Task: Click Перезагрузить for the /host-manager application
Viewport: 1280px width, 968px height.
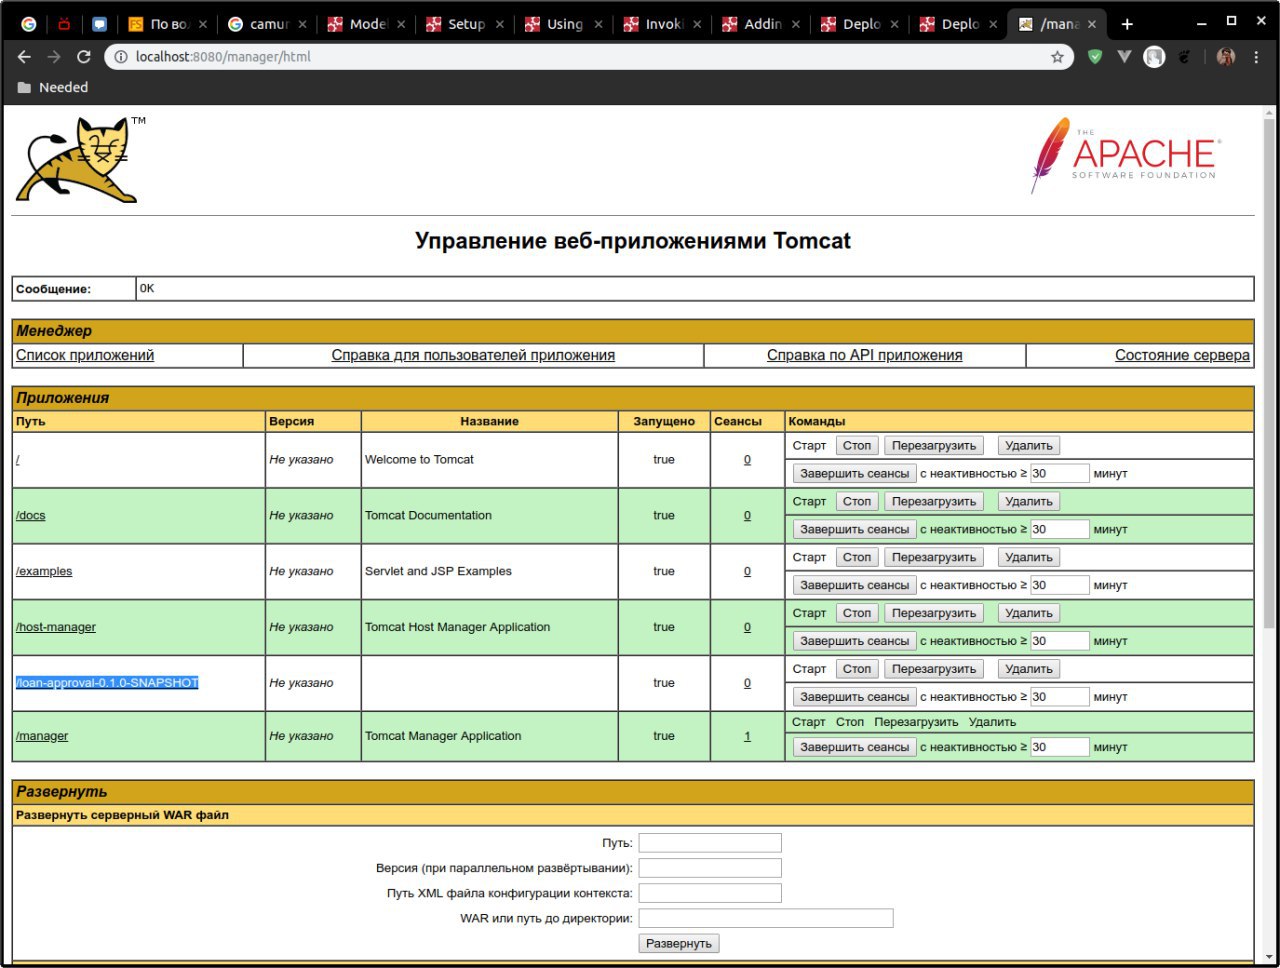Action: (x=934, y=614)
